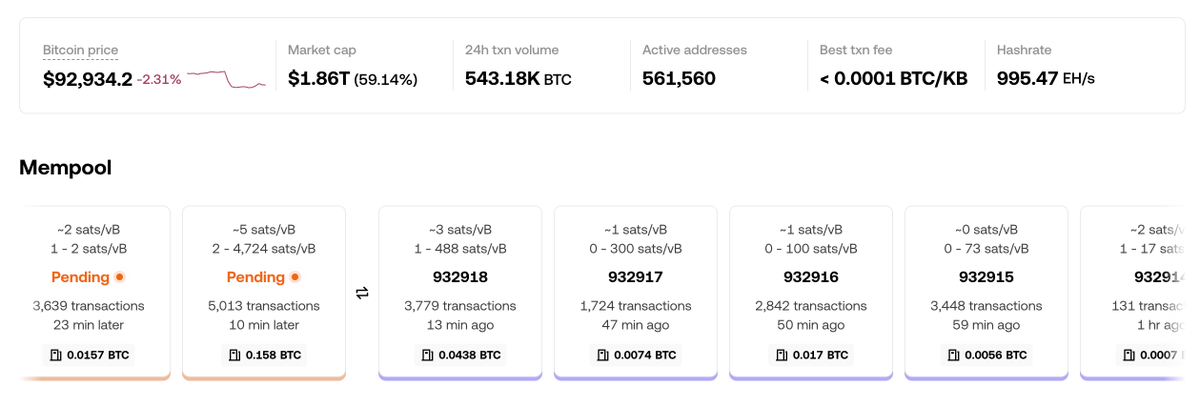Click fee icon next to 0.0157 BTC

point(56,355)
